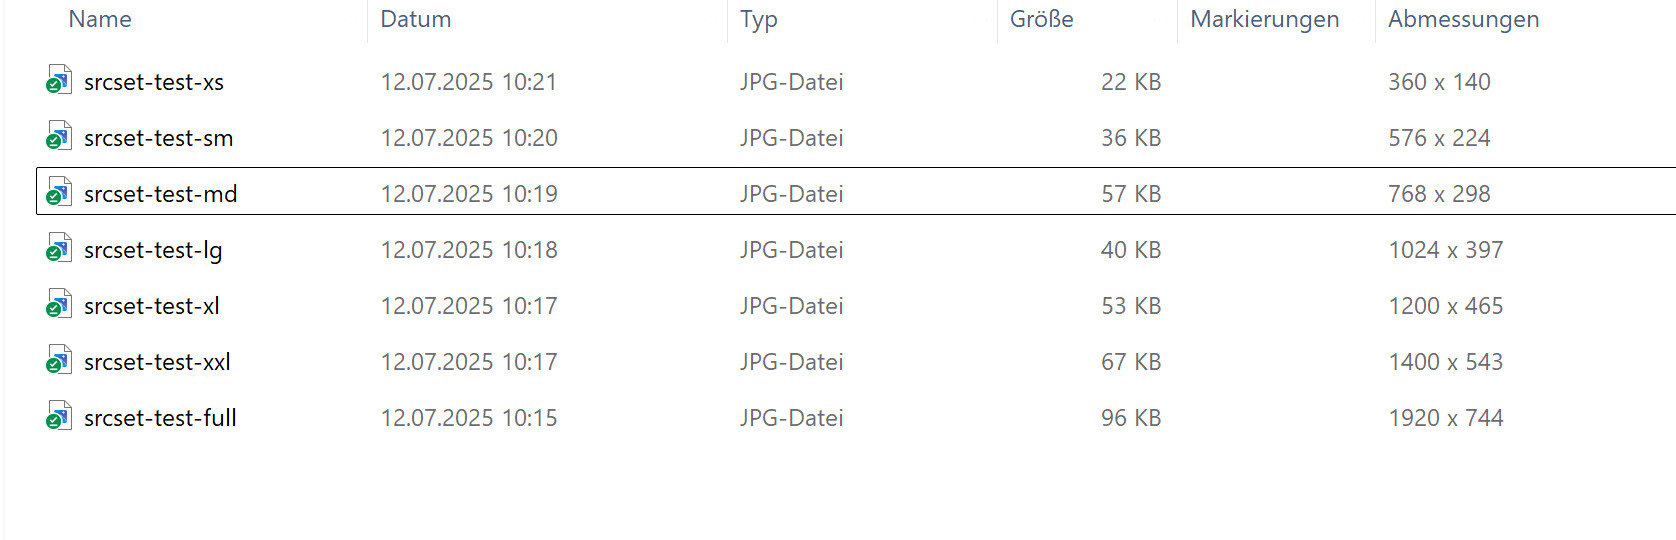Click the srcset-test-md JPG icon
The height and width of the screenshot is (540, 1676).
coord(59,193)
